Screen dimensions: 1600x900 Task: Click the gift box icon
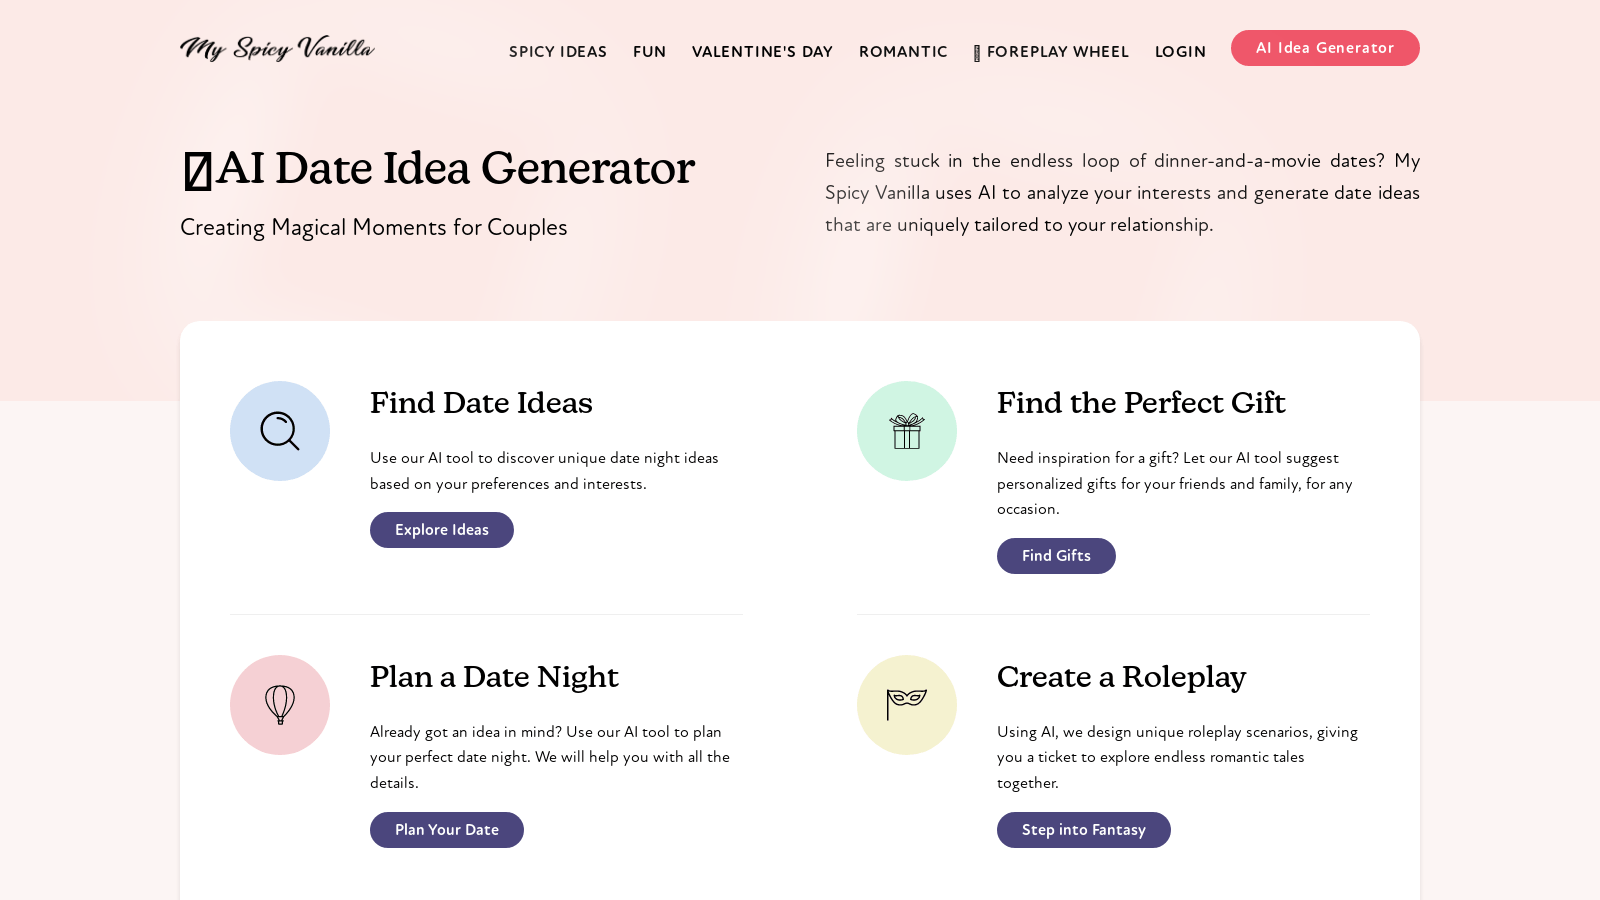(907, 431)
